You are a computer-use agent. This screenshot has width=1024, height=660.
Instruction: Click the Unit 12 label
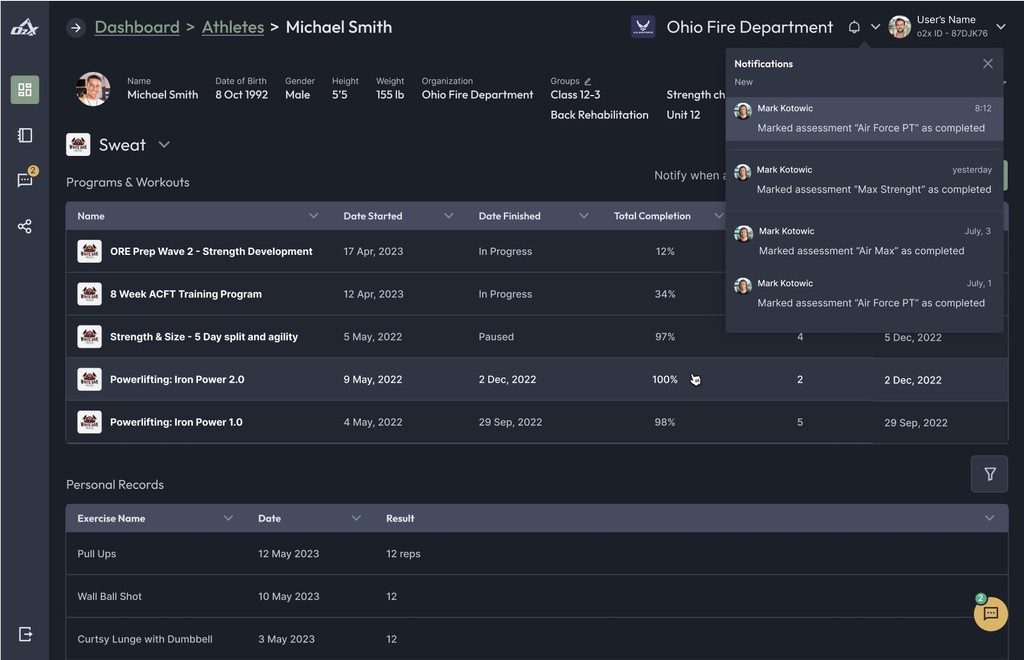tap(683, 115)
